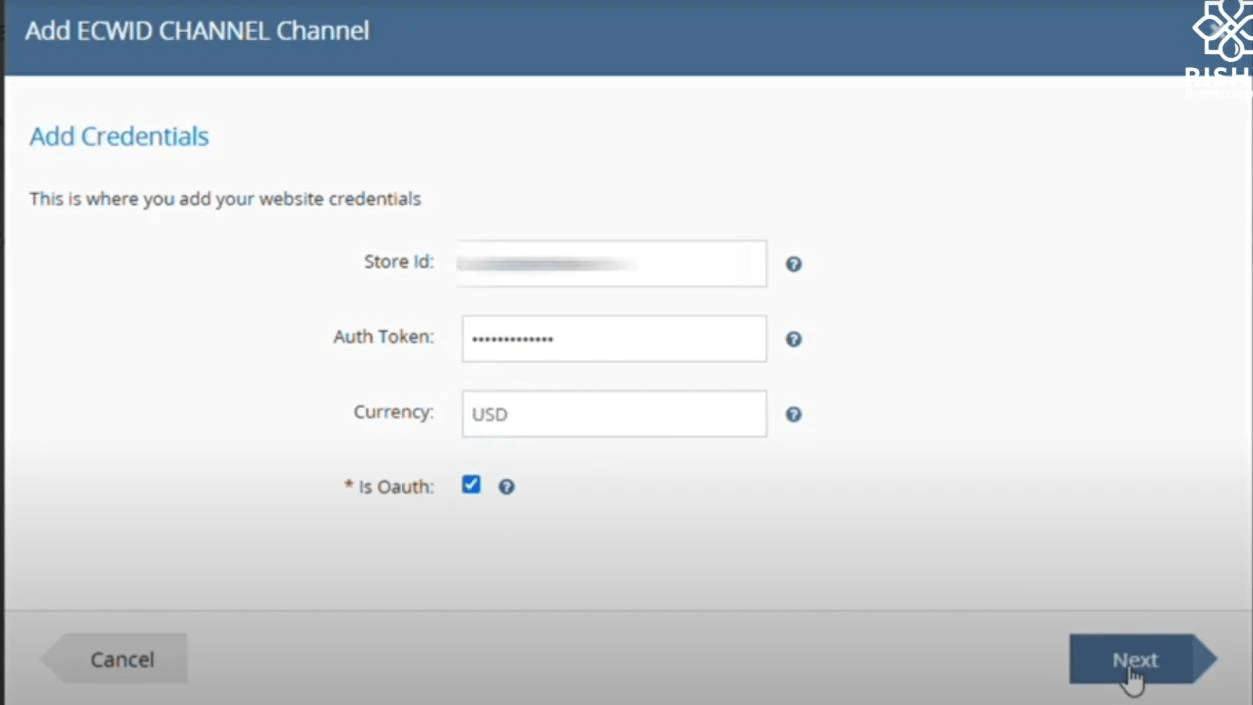This screenshot has height=705, width=1253.
Task: Uncheck the Is Oauth checkbox
Action: (471, 485)
